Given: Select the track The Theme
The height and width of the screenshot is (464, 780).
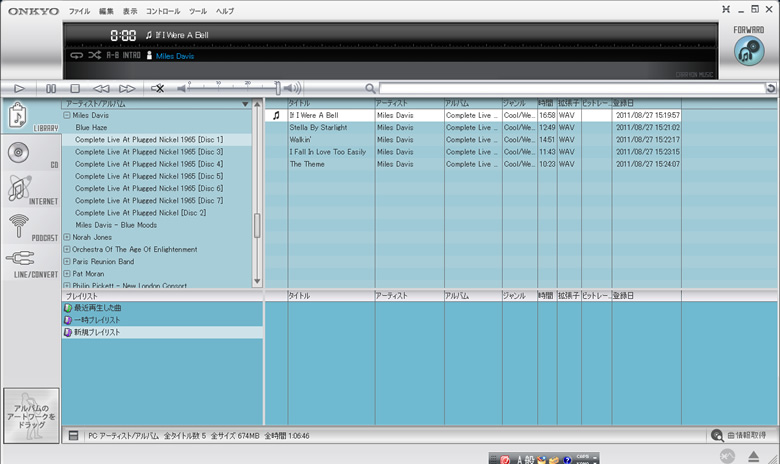Looking at the screenshot, I should 307,164.
